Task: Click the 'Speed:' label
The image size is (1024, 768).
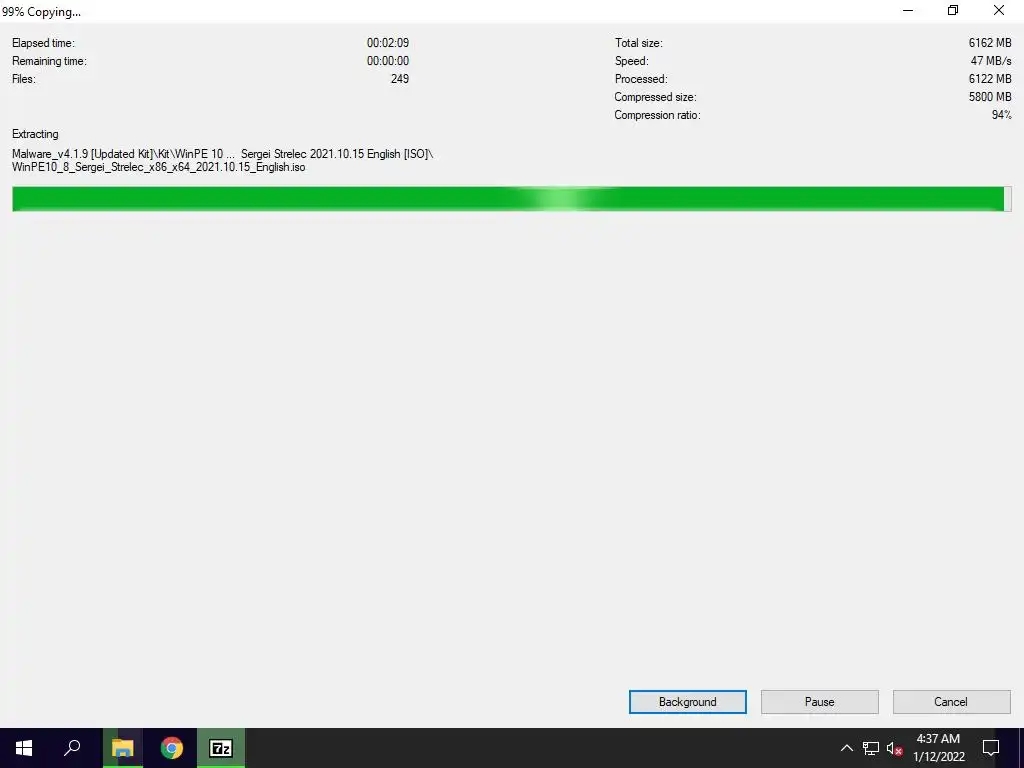Action: click(x=632, y=61)
